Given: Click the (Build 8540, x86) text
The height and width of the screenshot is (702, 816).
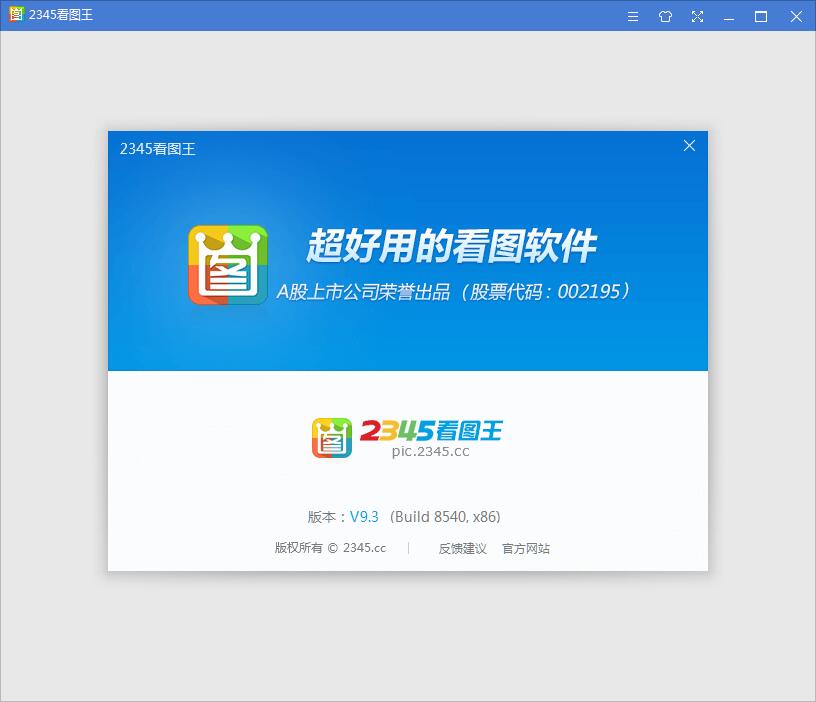Looking at the screenshot, I should [445, 517].
